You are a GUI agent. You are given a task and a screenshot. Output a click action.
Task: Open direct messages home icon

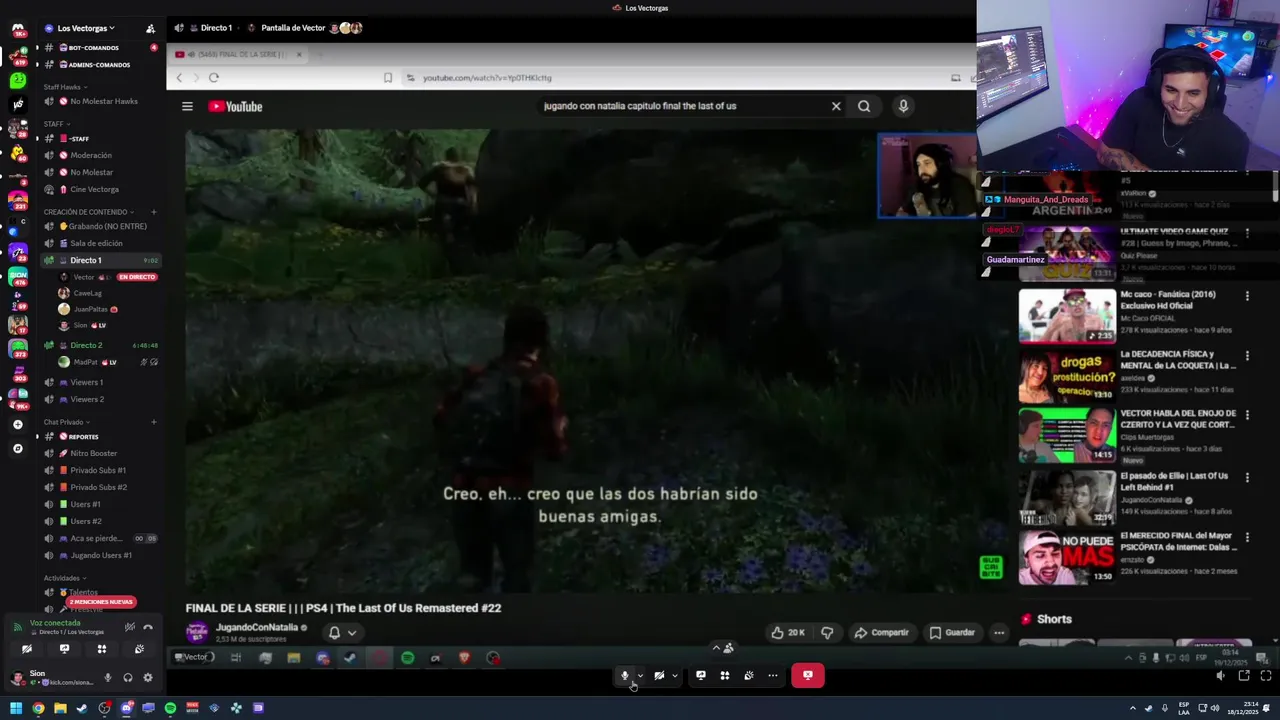(17, 30)
